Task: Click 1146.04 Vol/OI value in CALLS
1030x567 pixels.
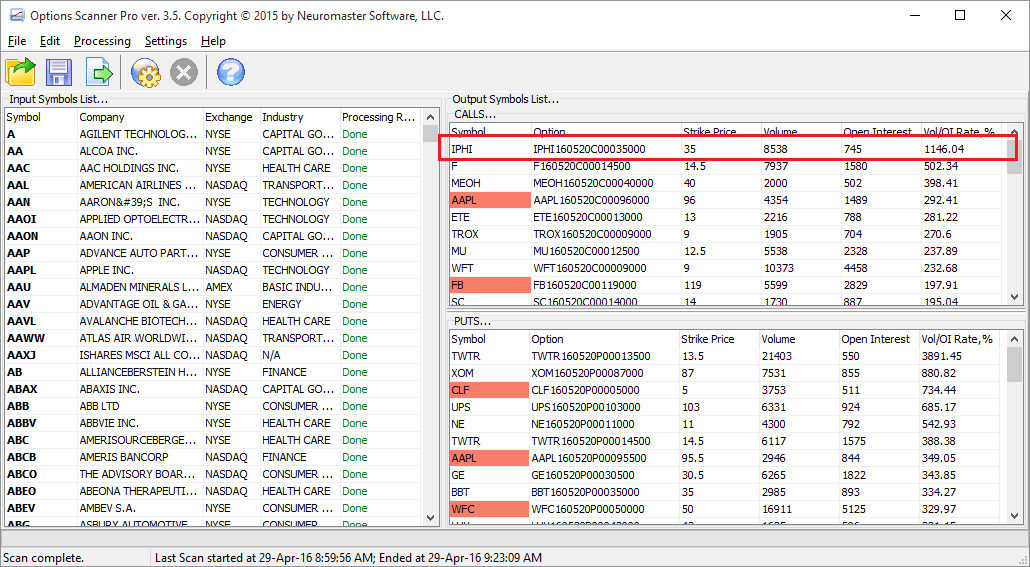Action: coord(943,149)
